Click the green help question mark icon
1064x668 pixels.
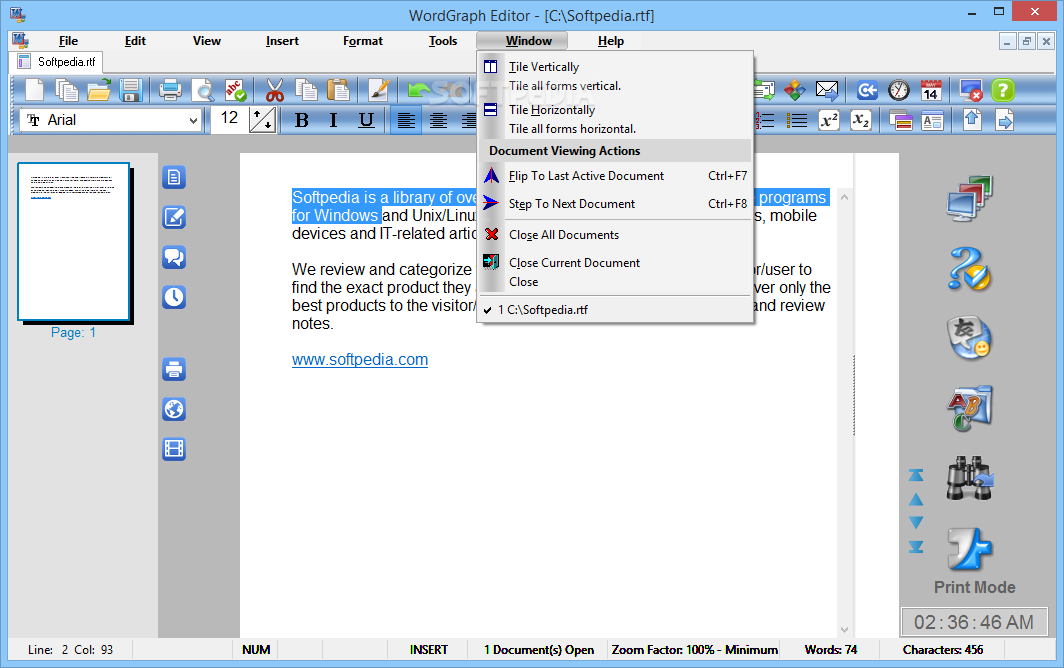coord(1002,90)
